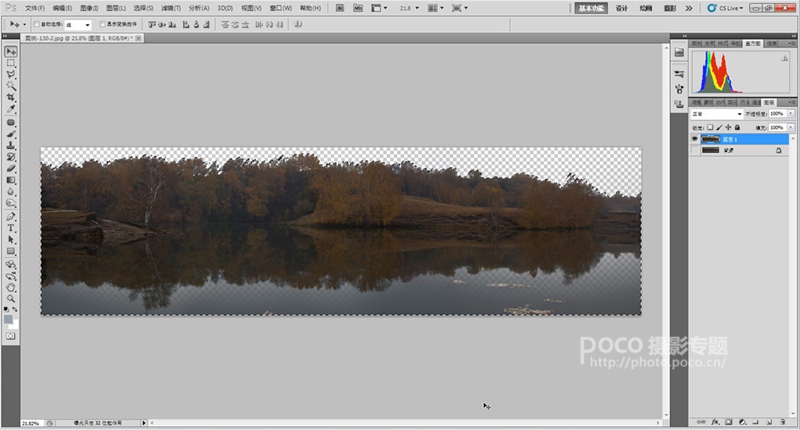Select the Eyedropper tool
800x430 pixels.
(x=11, y=109)
